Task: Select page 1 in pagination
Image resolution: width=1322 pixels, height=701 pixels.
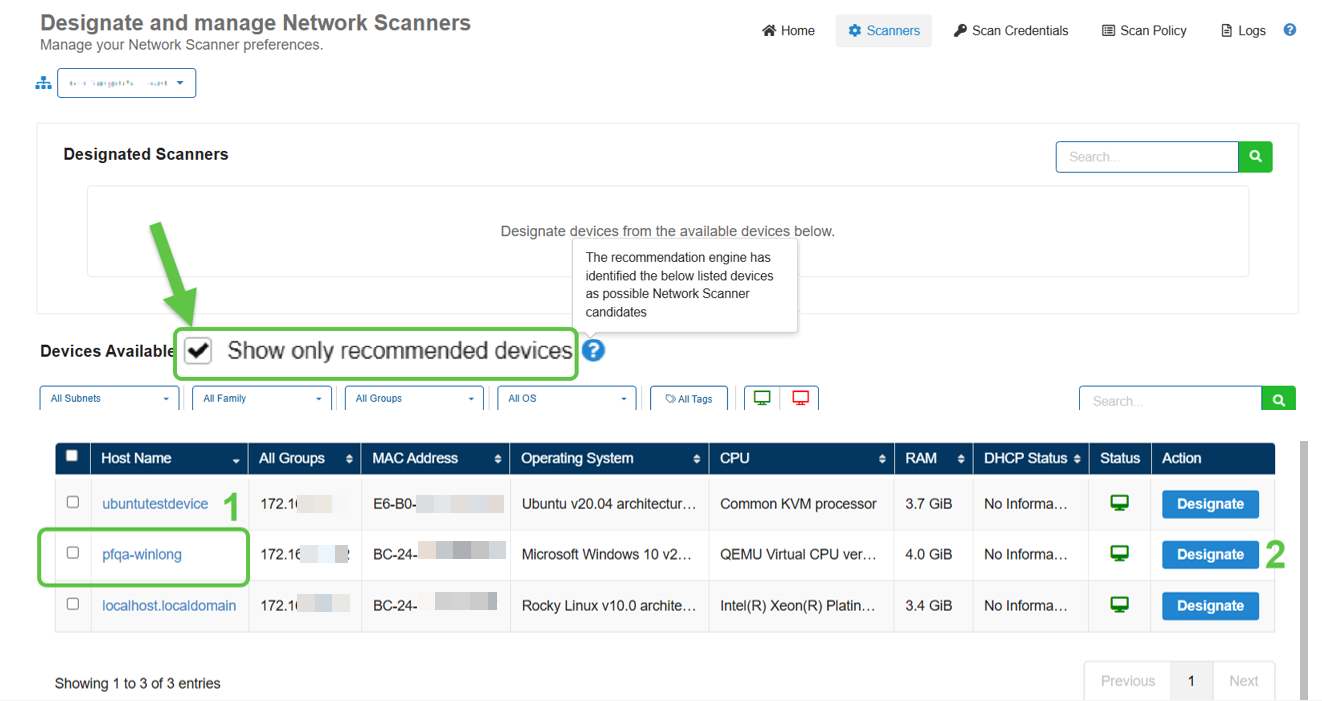Action: coord(1192,681)
